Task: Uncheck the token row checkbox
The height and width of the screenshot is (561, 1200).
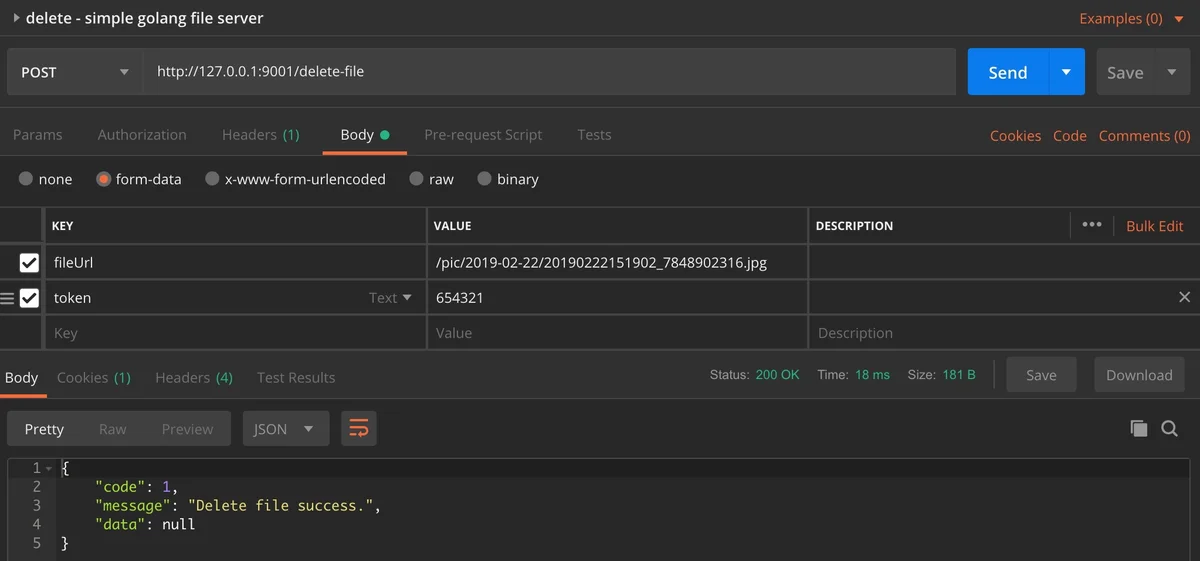Action: 29,298
